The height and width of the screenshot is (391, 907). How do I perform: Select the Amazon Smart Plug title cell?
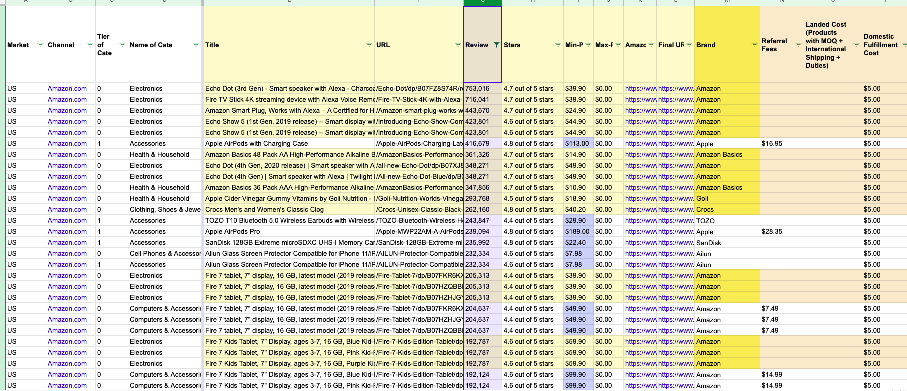click(x=289, y=110)
